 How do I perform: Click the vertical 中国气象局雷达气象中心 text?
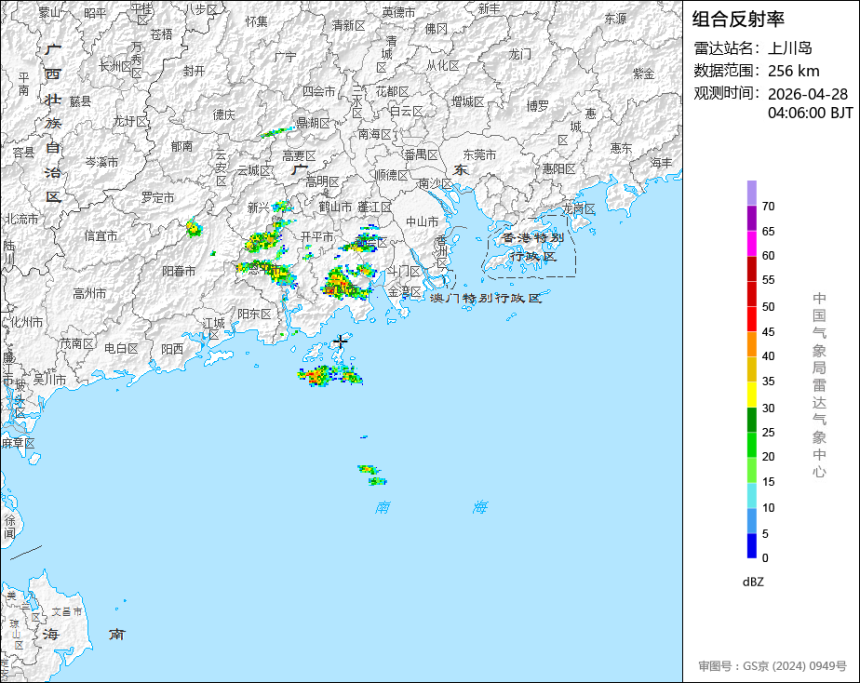coord(819,385)
